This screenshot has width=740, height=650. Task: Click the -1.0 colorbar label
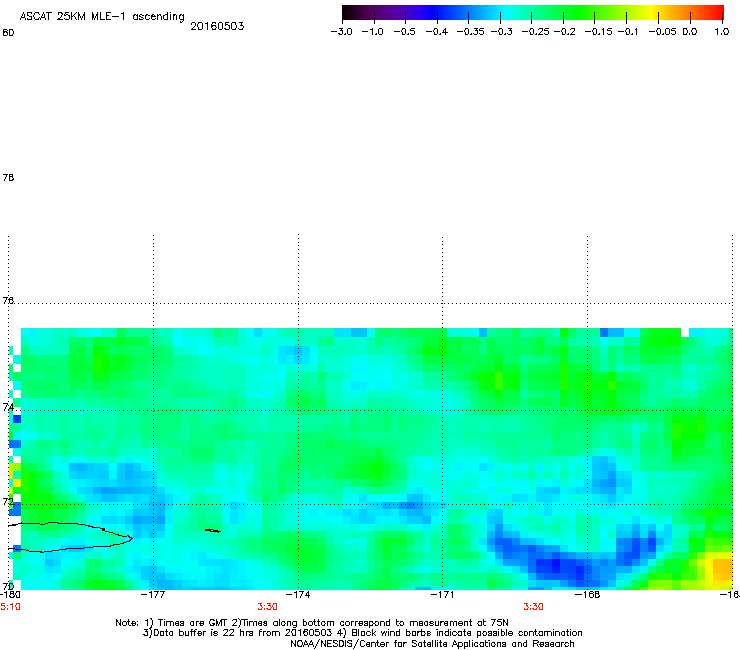(x=372, y=32)
